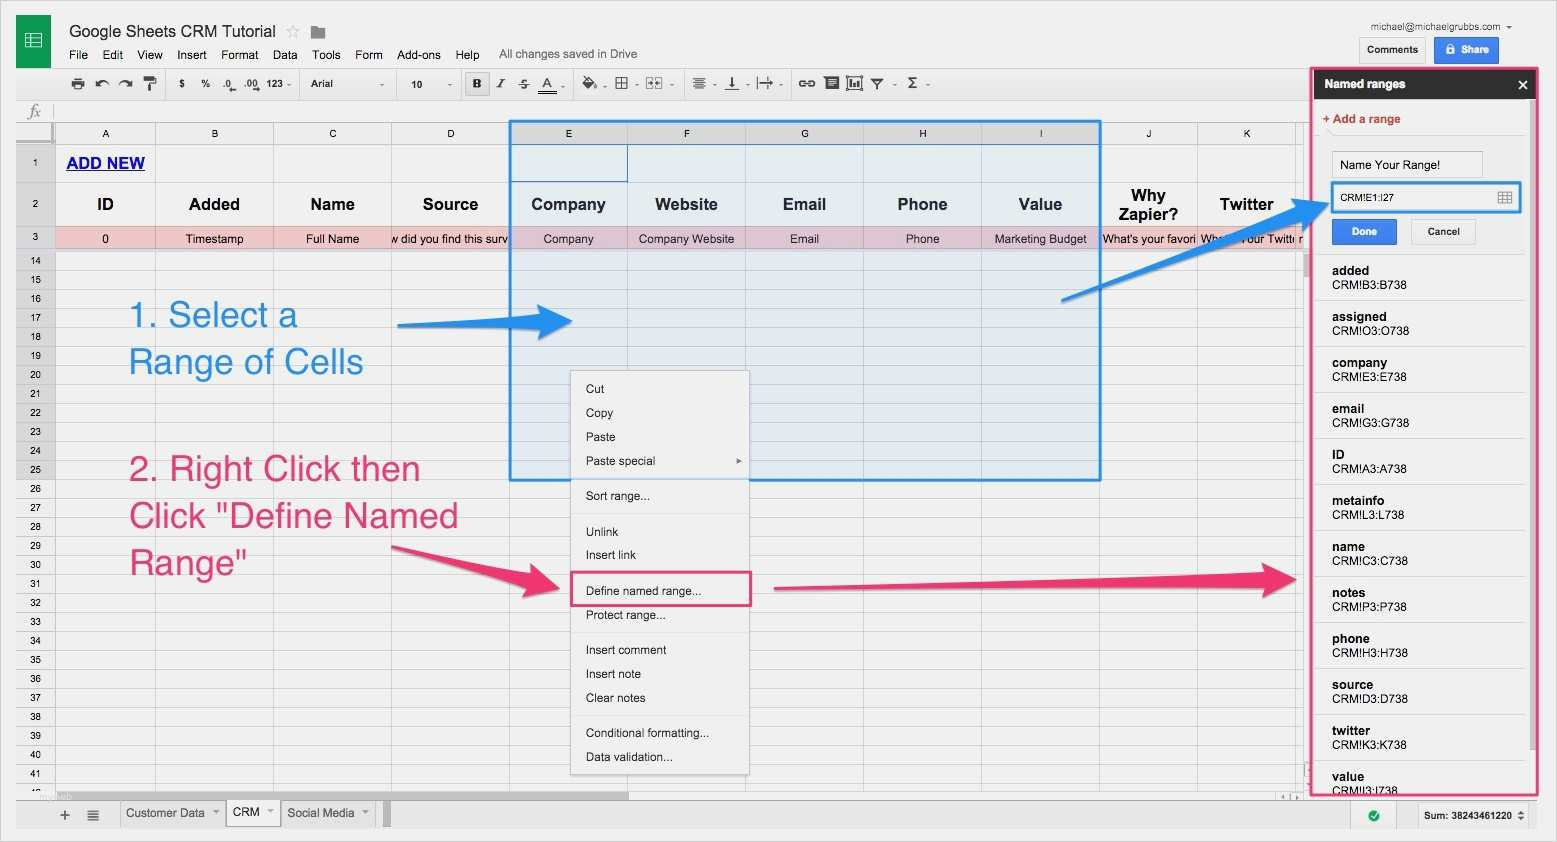Click the select data range grid icon

tap(1504, 198)
